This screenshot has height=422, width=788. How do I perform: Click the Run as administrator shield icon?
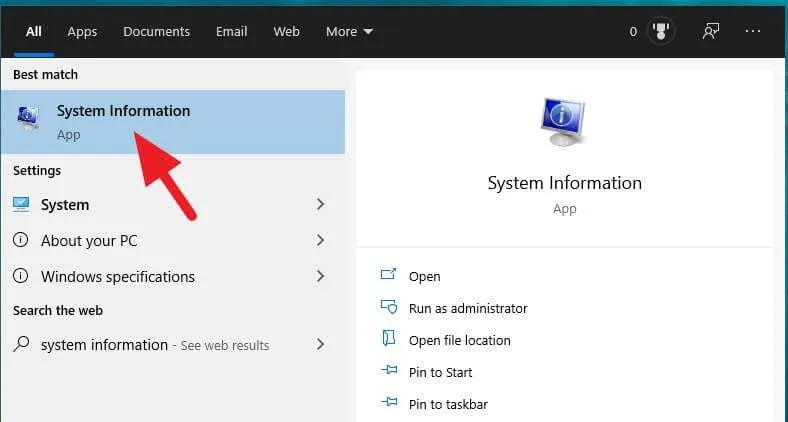(x=389, y=306)
